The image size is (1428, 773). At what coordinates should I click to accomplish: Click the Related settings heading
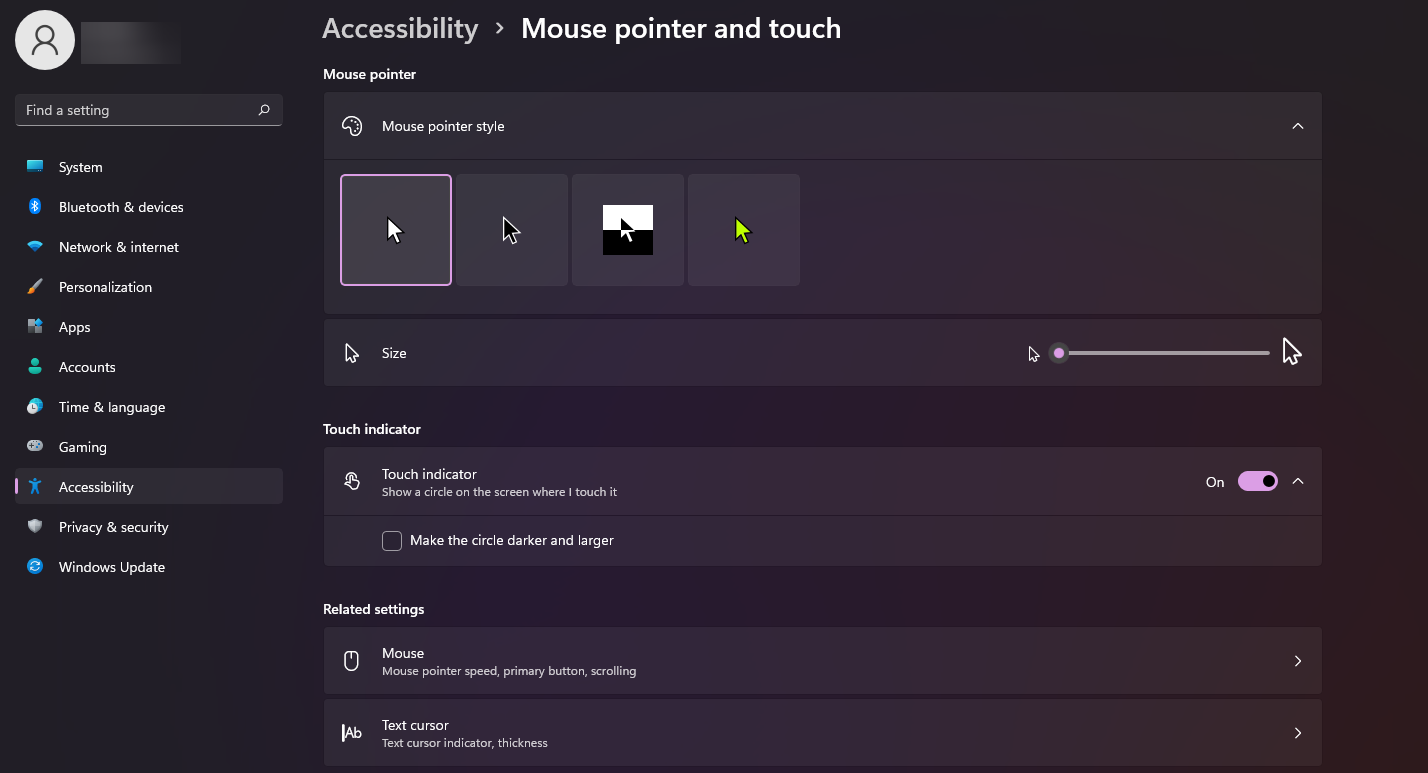pos(374,609)
